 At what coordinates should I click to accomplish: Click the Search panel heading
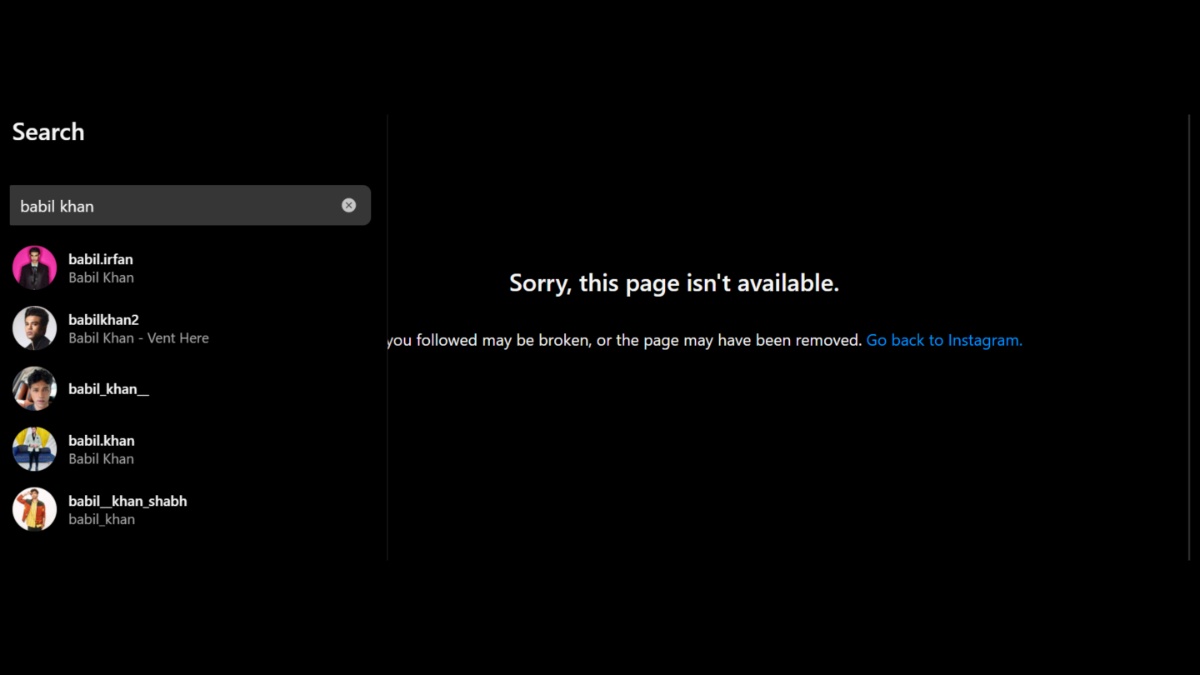[48, 132]
